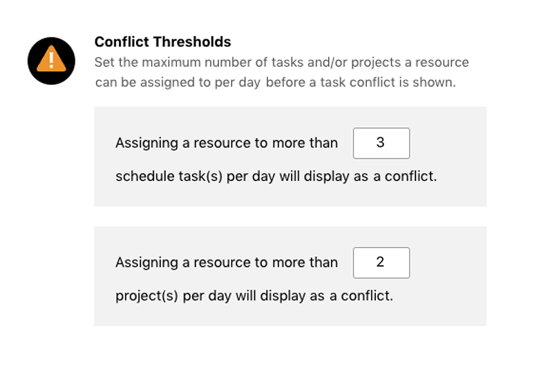Screen dimensions: 539x369
Task: Select the Conflict Thresholds heading
Action: 163,42
